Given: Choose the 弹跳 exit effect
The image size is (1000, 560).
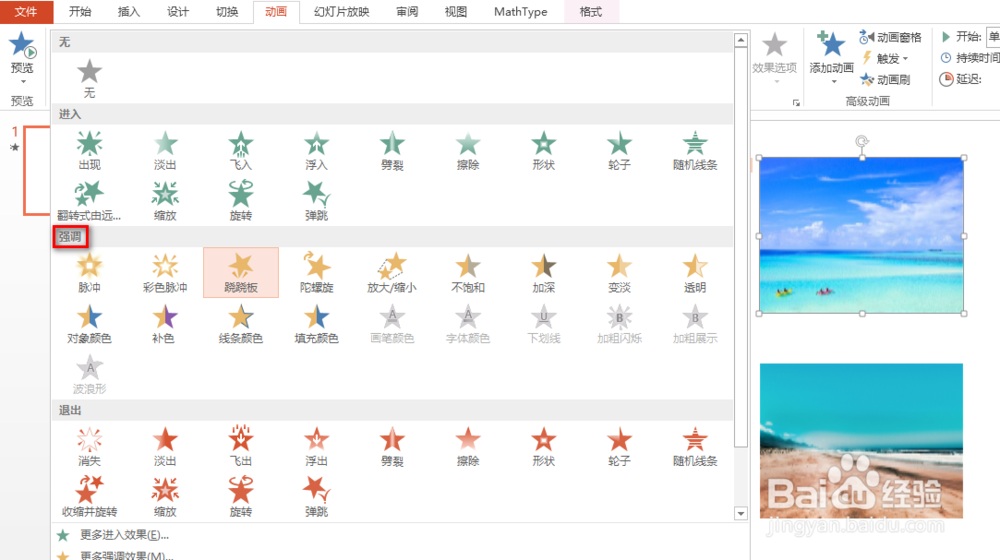Looking at the screenshot, I should (x=316, y=497).
